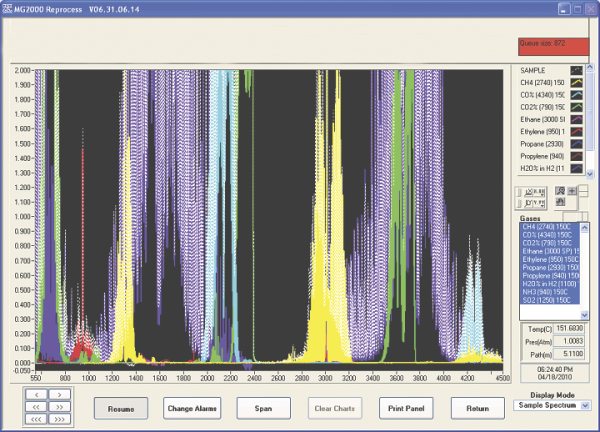The height and width of the screenshot is (432, 600).
Task: Click the Path(m) value field
Action: point(569,354)
